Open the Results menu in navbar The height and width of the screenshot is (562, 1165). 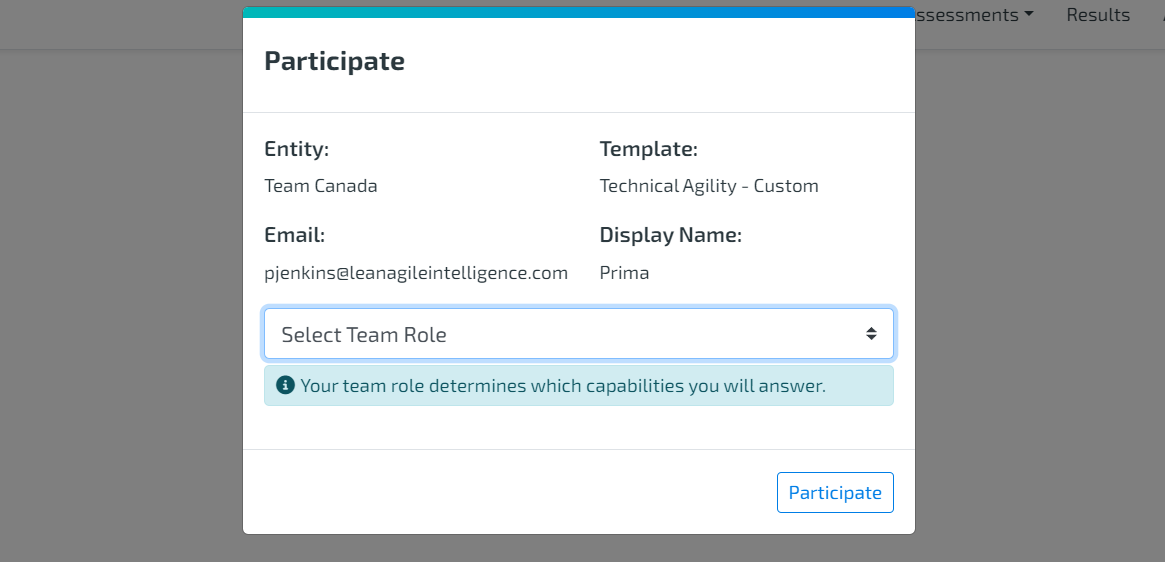point(1098,15)
